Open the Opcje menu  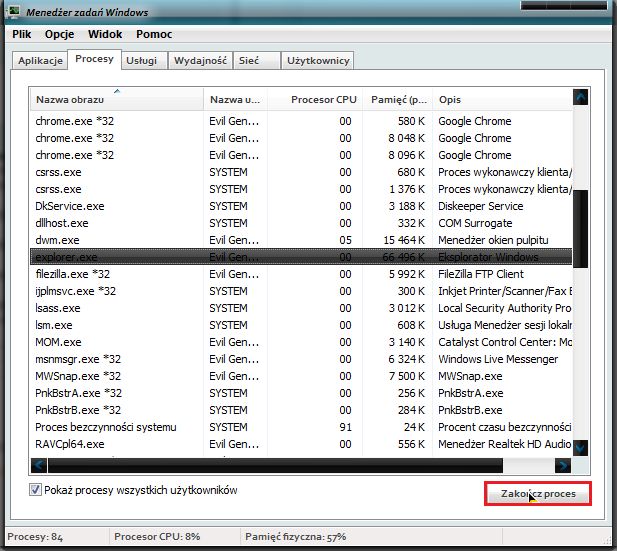[59, 35]
